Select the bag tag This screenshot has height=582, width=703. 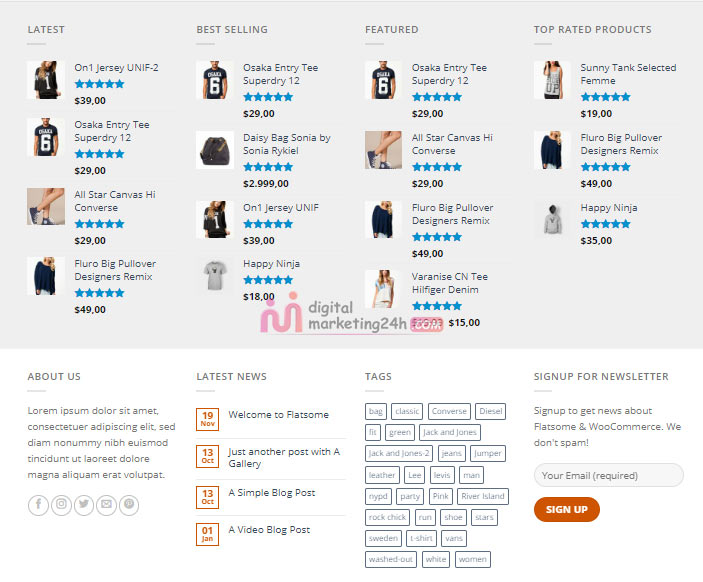[x=376, y=411]
